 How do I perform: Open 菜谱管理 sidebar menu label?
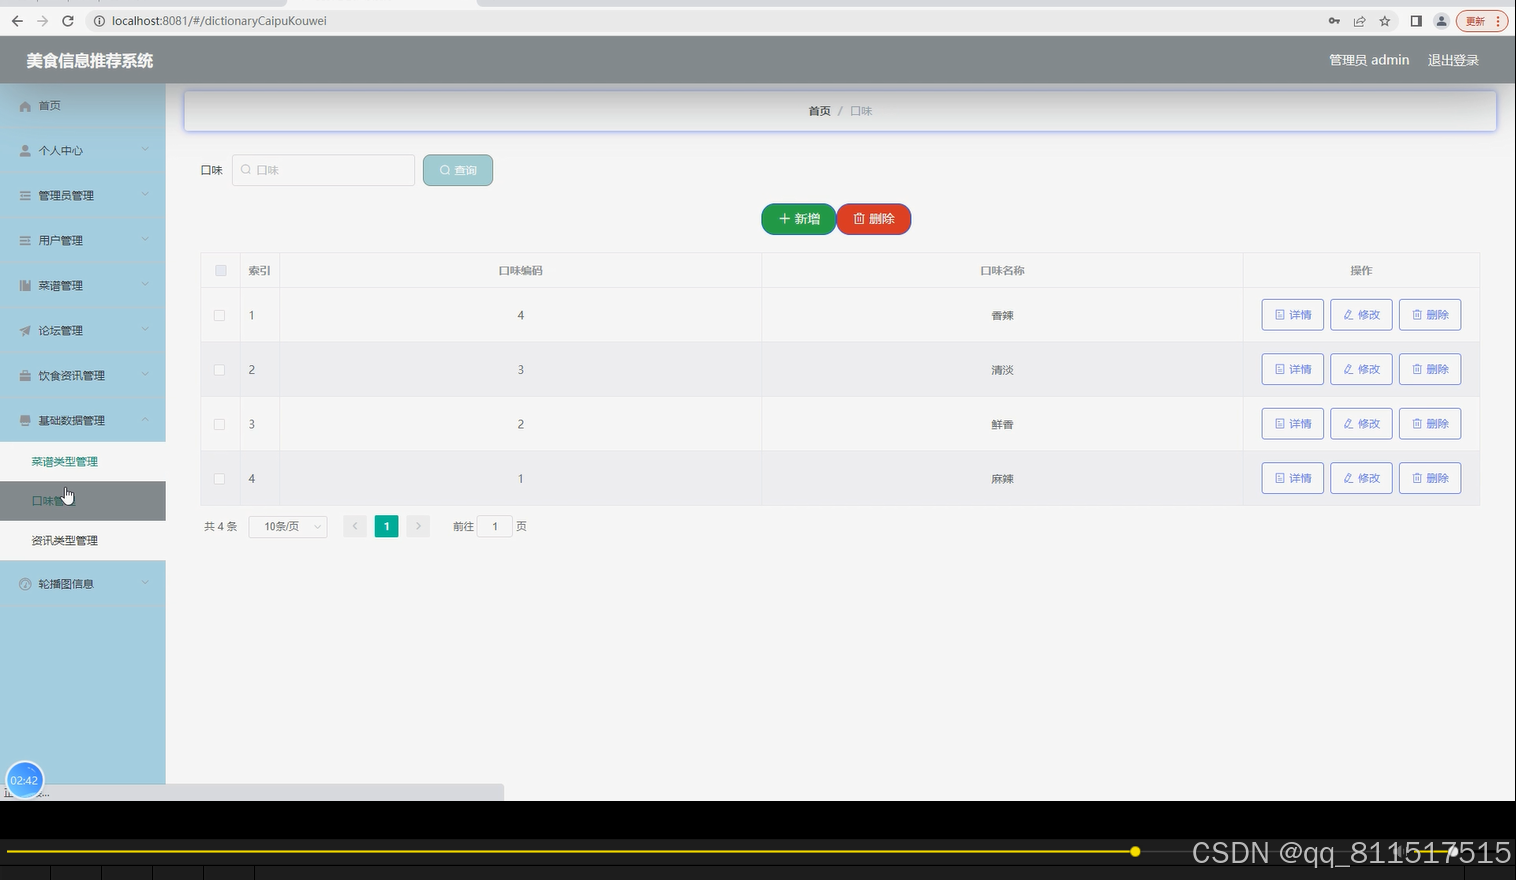(x=61, y=286)
